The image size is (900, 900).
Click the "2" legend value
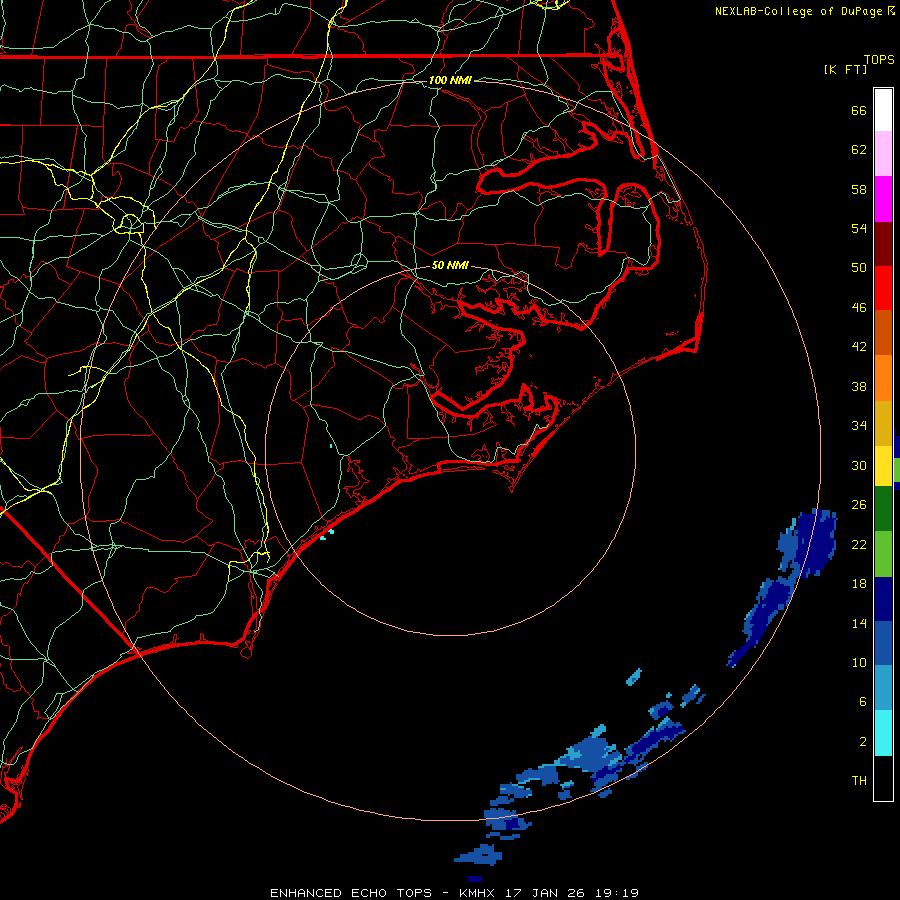click(x=863, y=742)
